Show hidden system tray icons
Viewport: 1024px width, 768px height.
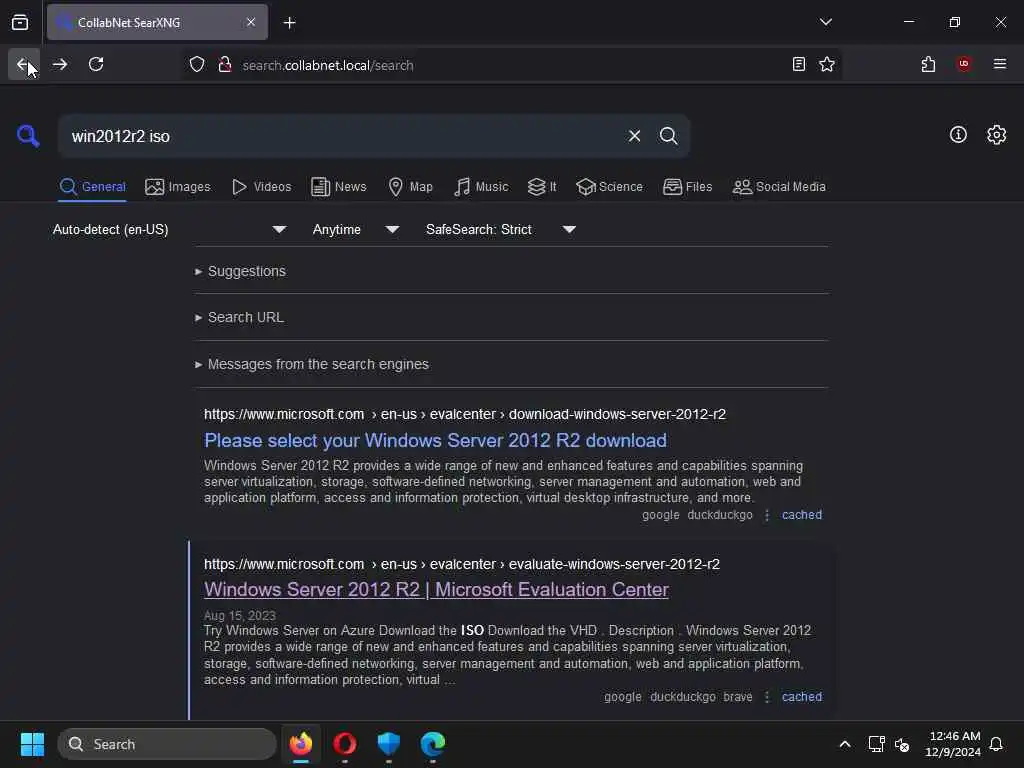pyautogui.click(x=844, y=744)
